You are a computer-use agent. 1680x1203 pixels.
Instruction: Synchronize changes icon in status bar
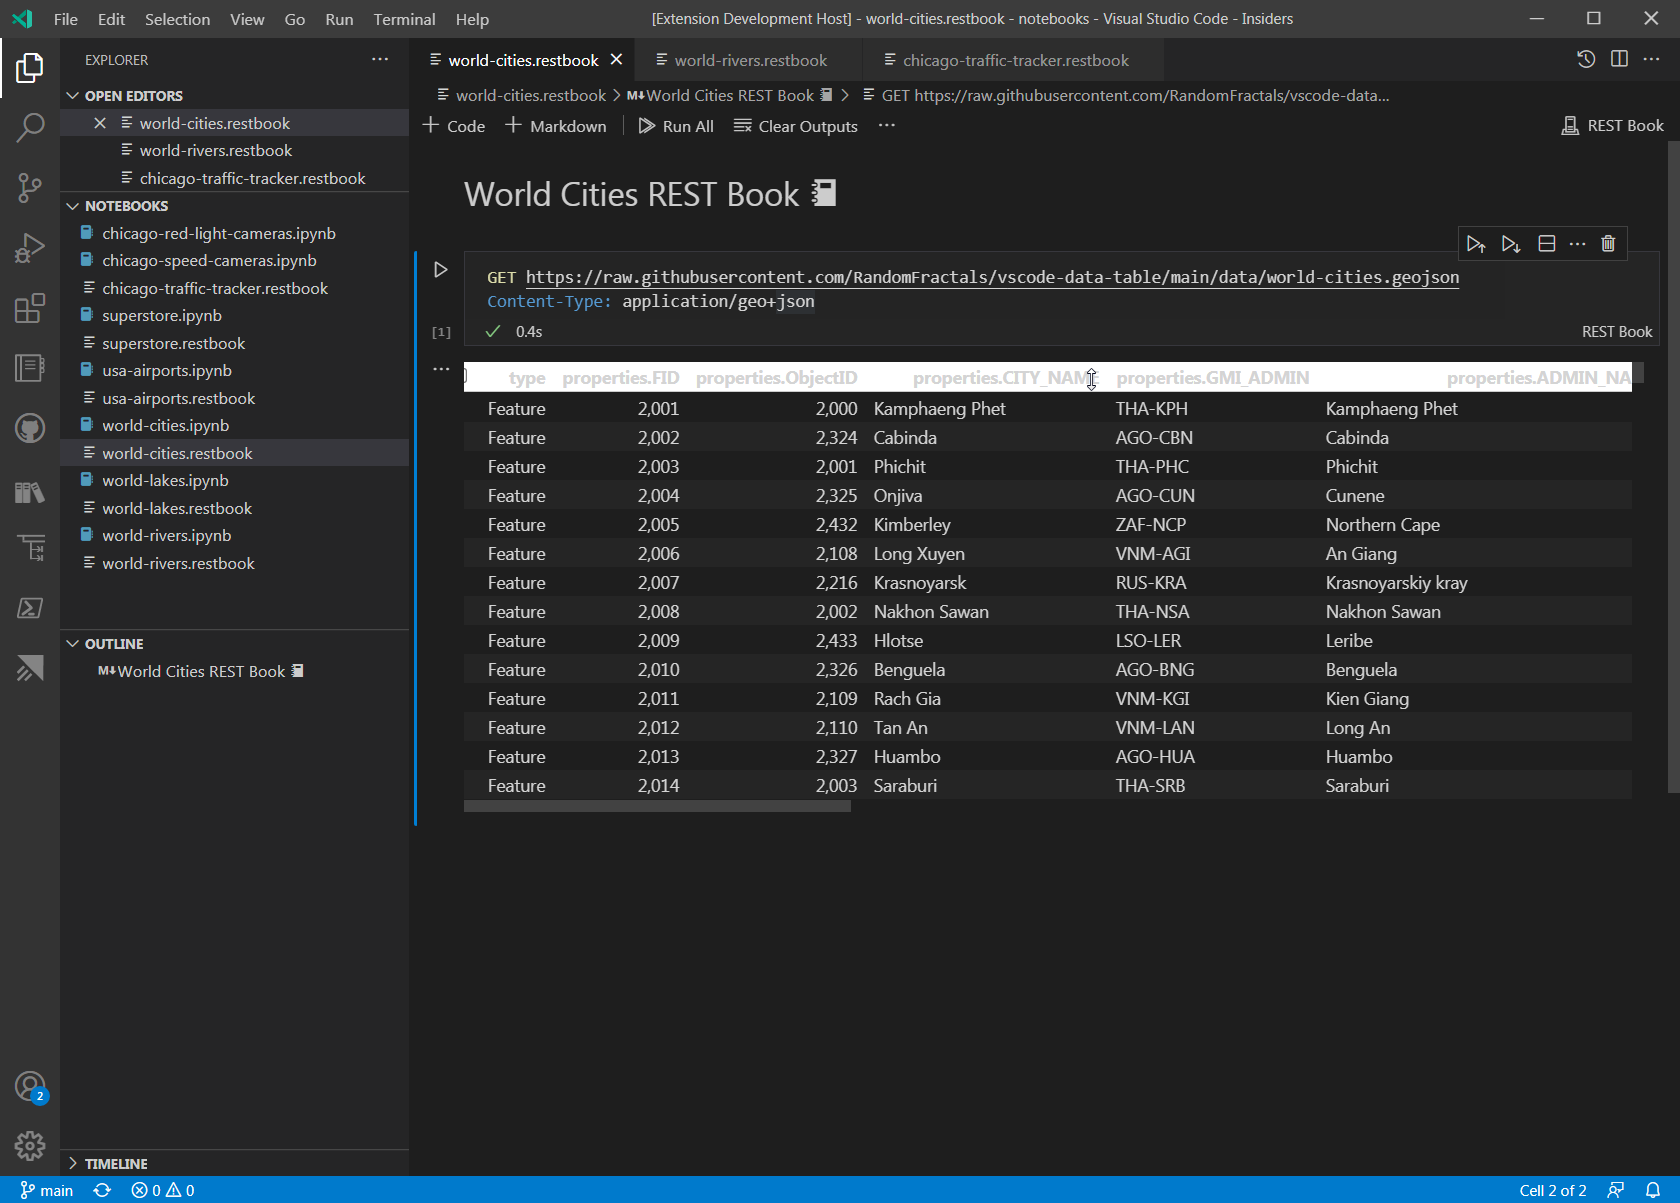102,1190
